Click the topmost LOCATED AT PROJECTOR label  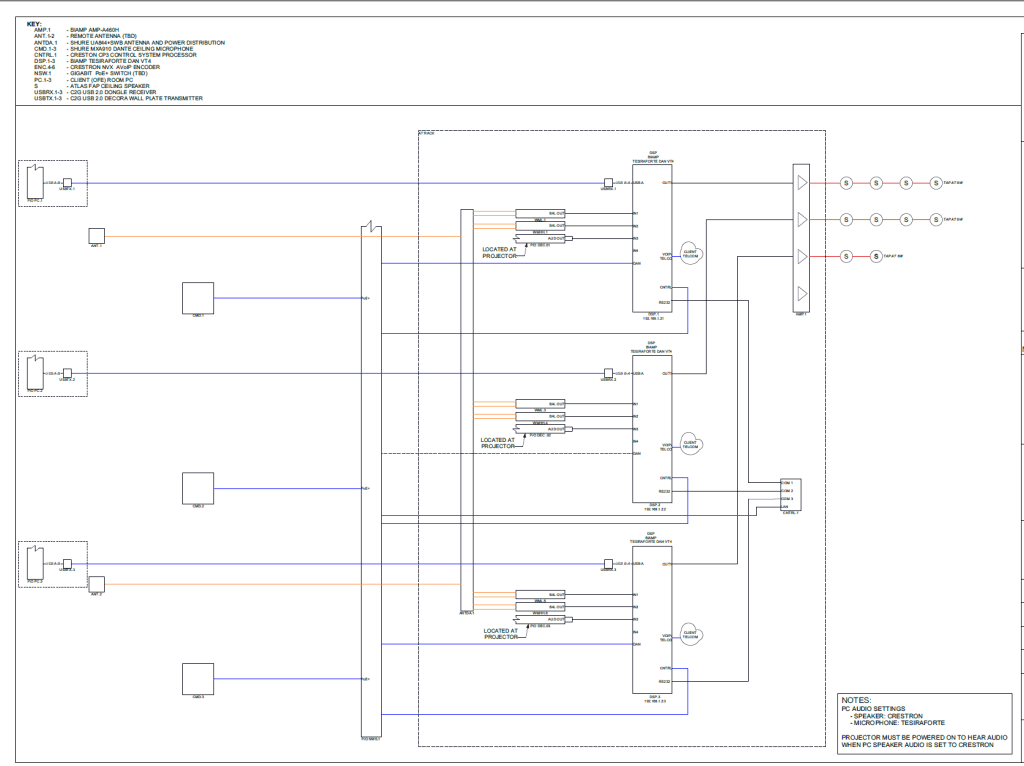500,253
